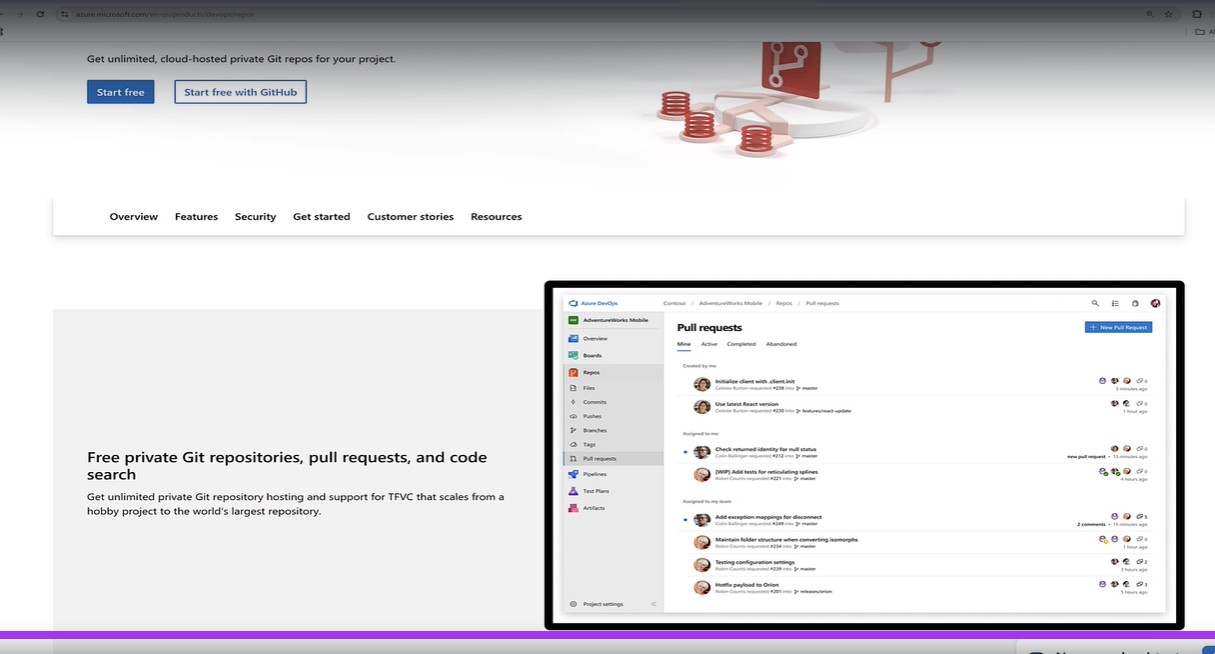Open 'Use latest React version' pull request
Screen dimensions: 1215x654
[747, 404]
